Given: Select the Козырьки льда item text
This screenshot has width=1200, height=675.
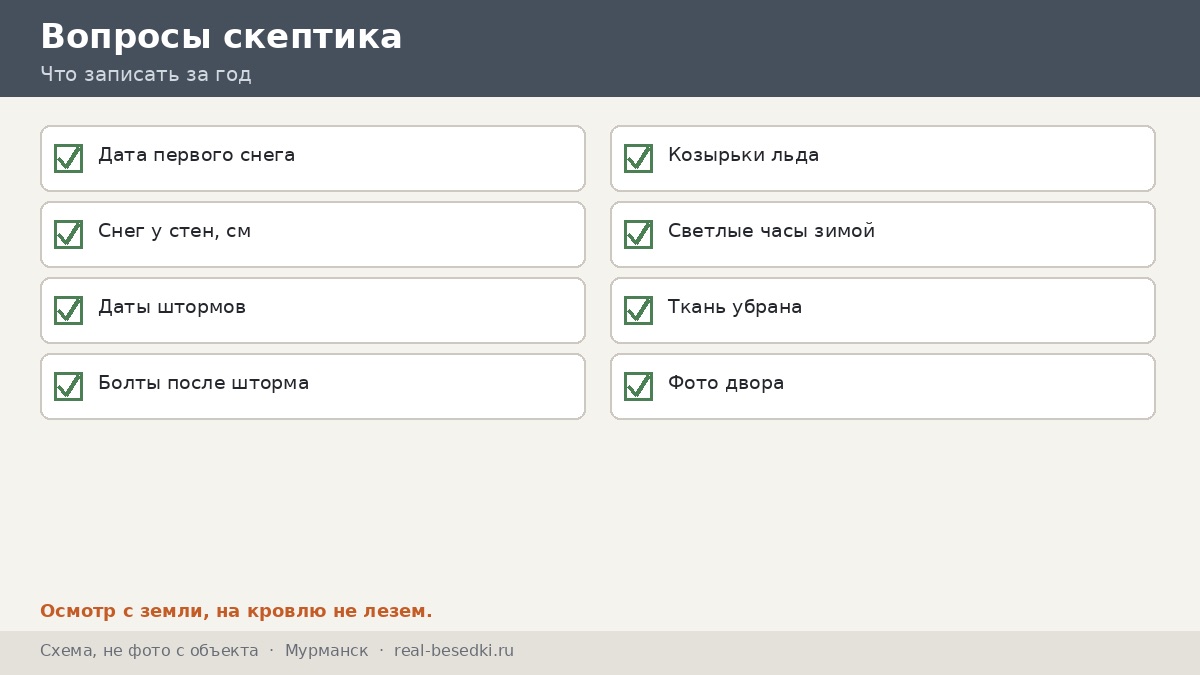Looking at the screenshot, I should pyautogui.click(x=743, y=156).
